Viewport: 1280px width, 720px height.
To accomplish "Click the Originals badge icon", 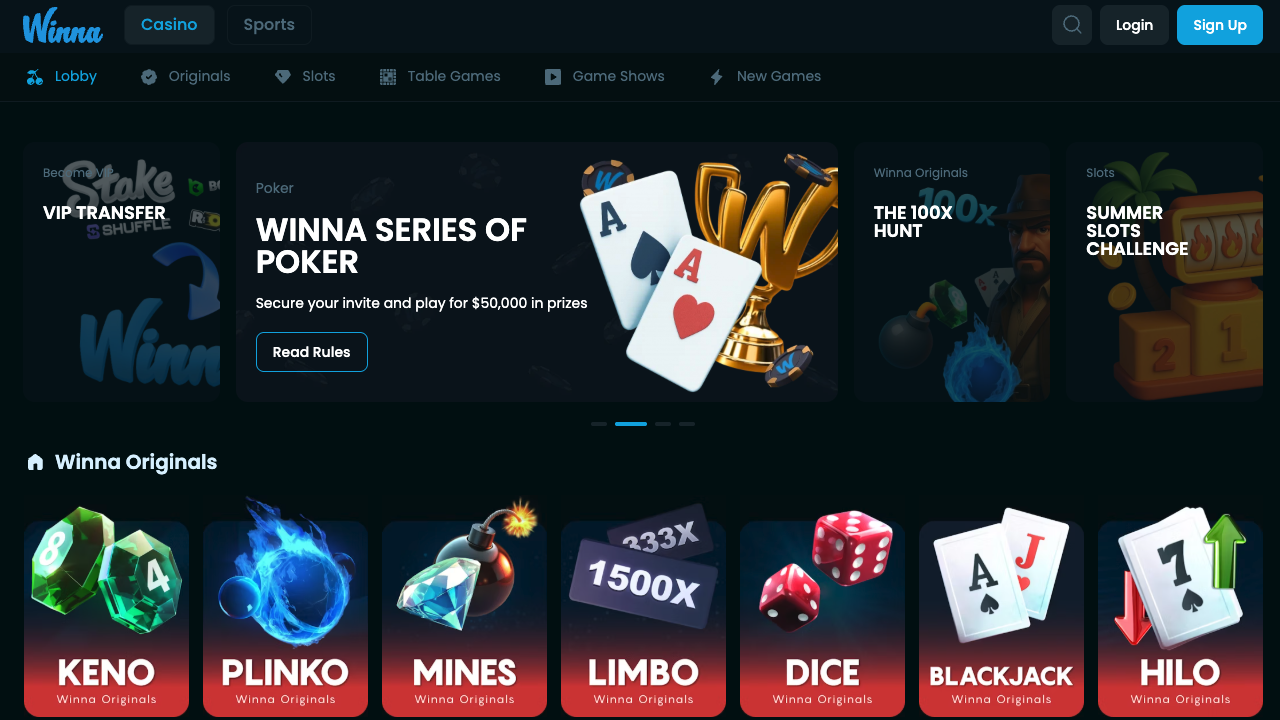I will 149,77.
